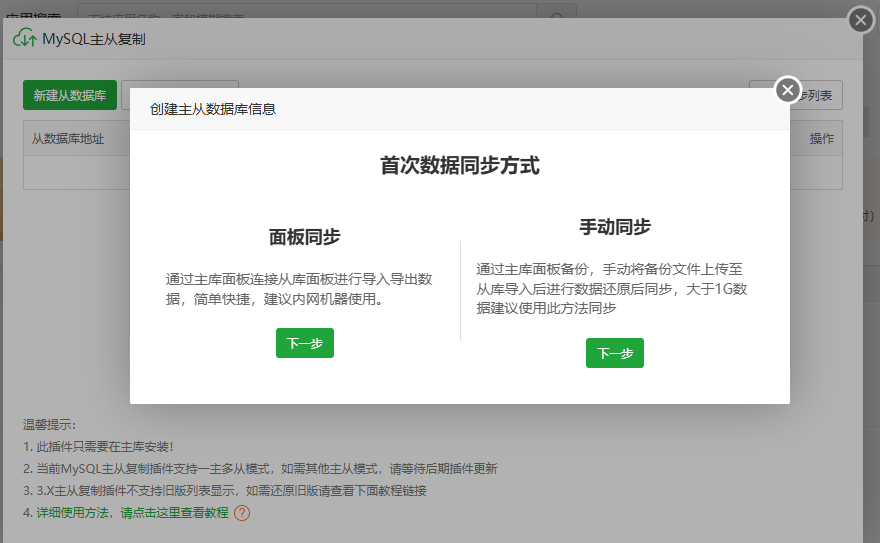
Task: Click tip 3 about 3.X主从复制插件
Action: (x=225, y=491)
